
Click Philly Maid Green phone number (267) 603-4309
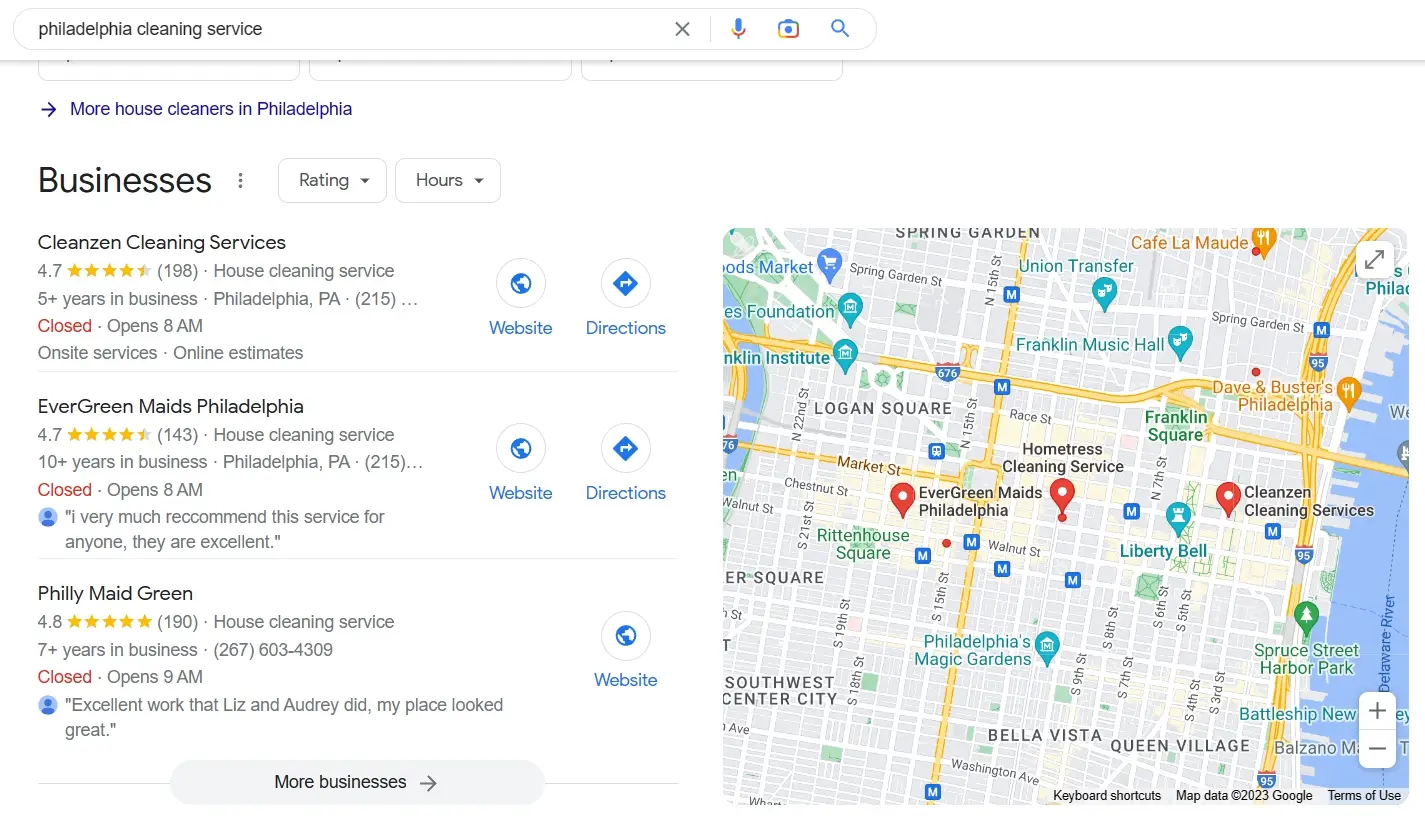point(273,650)
